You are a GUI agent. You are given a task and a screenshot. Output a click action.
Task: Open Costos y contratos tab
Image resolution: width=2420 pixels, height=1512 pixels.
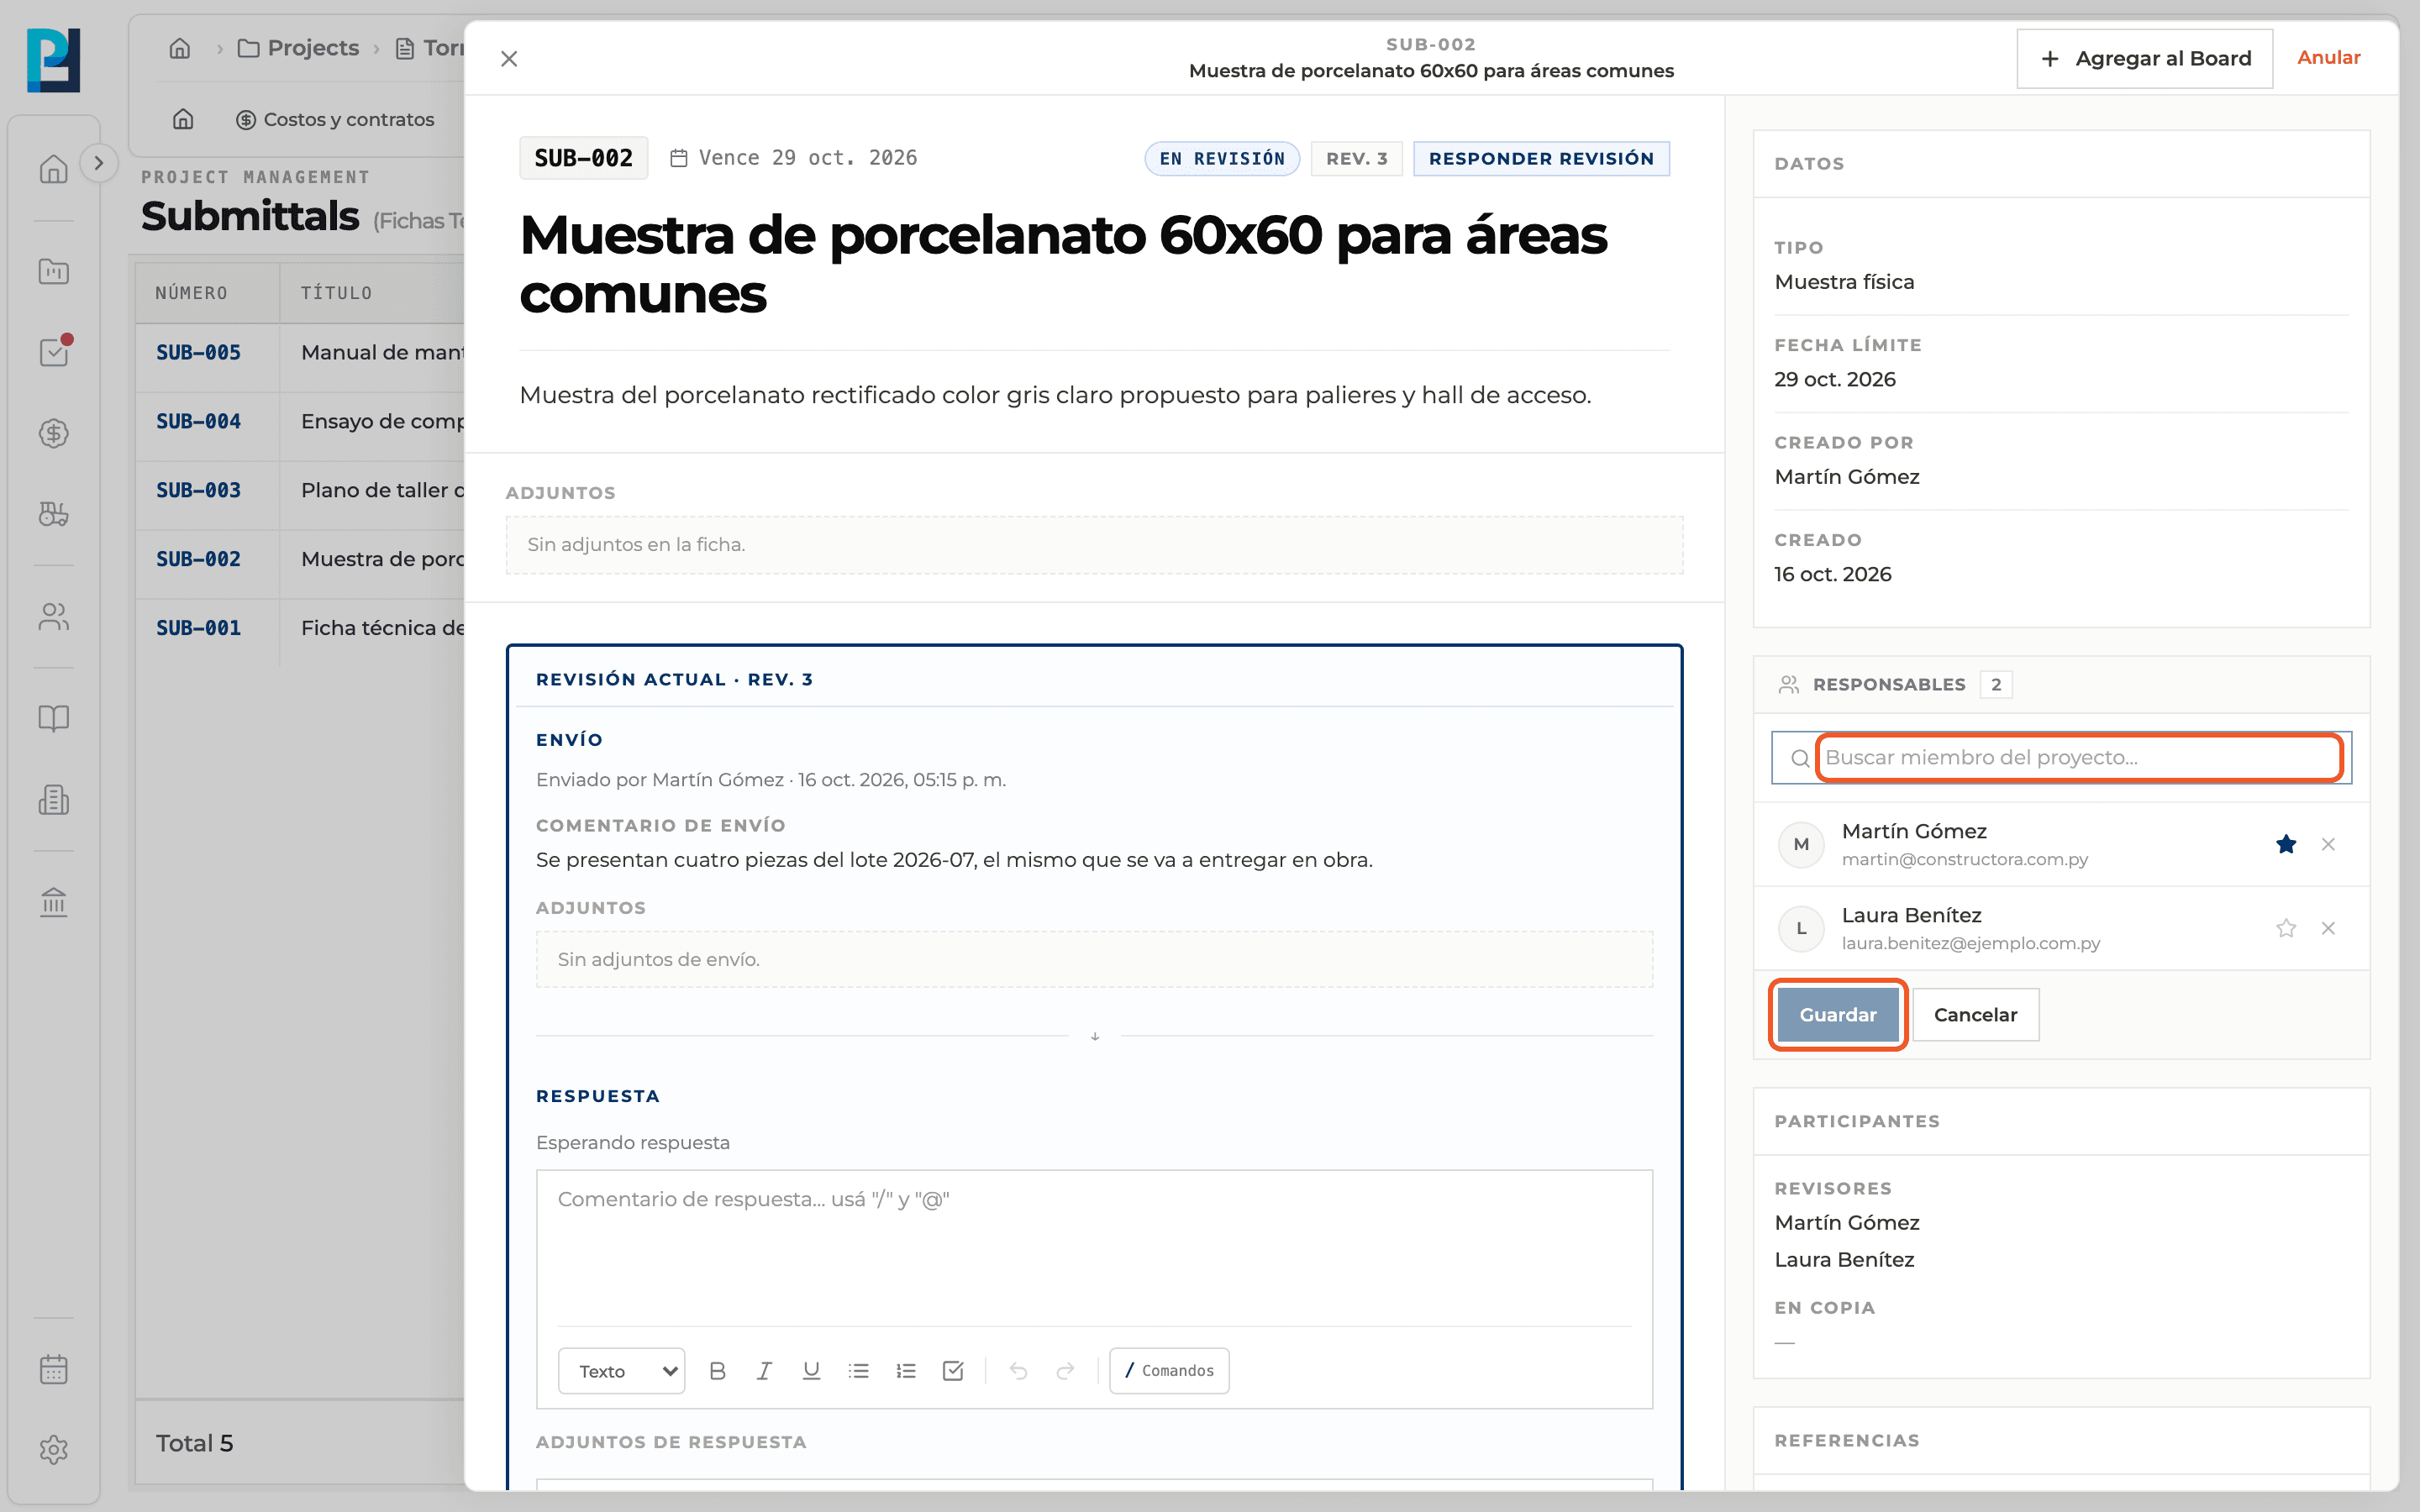pyautogui.click(x=335, y=119)
